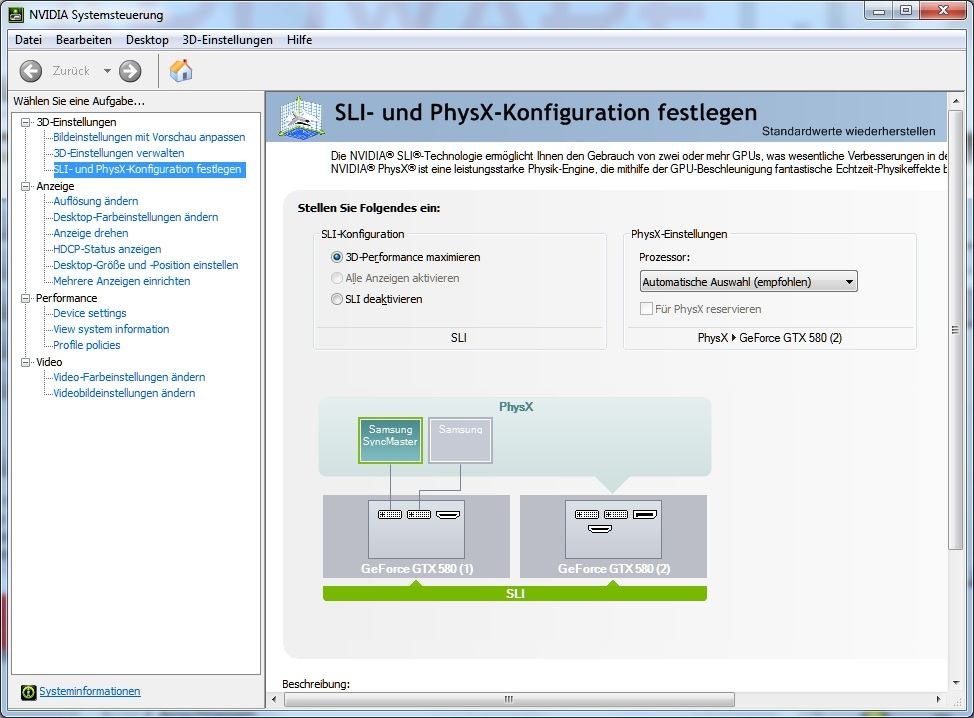Collapse the Video tree node

pyautogui.click(x=25, y=362)
